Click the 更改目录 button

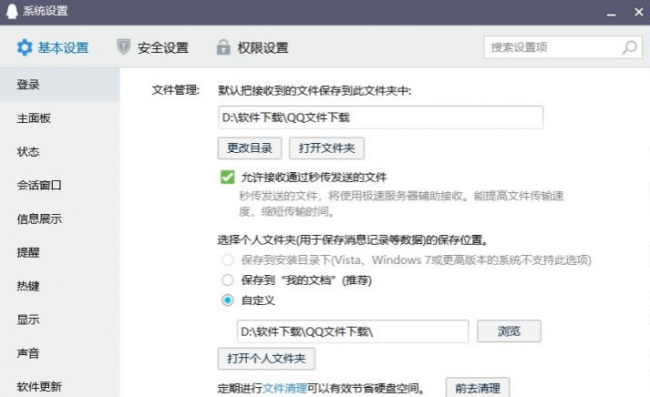tap(250, 148)
